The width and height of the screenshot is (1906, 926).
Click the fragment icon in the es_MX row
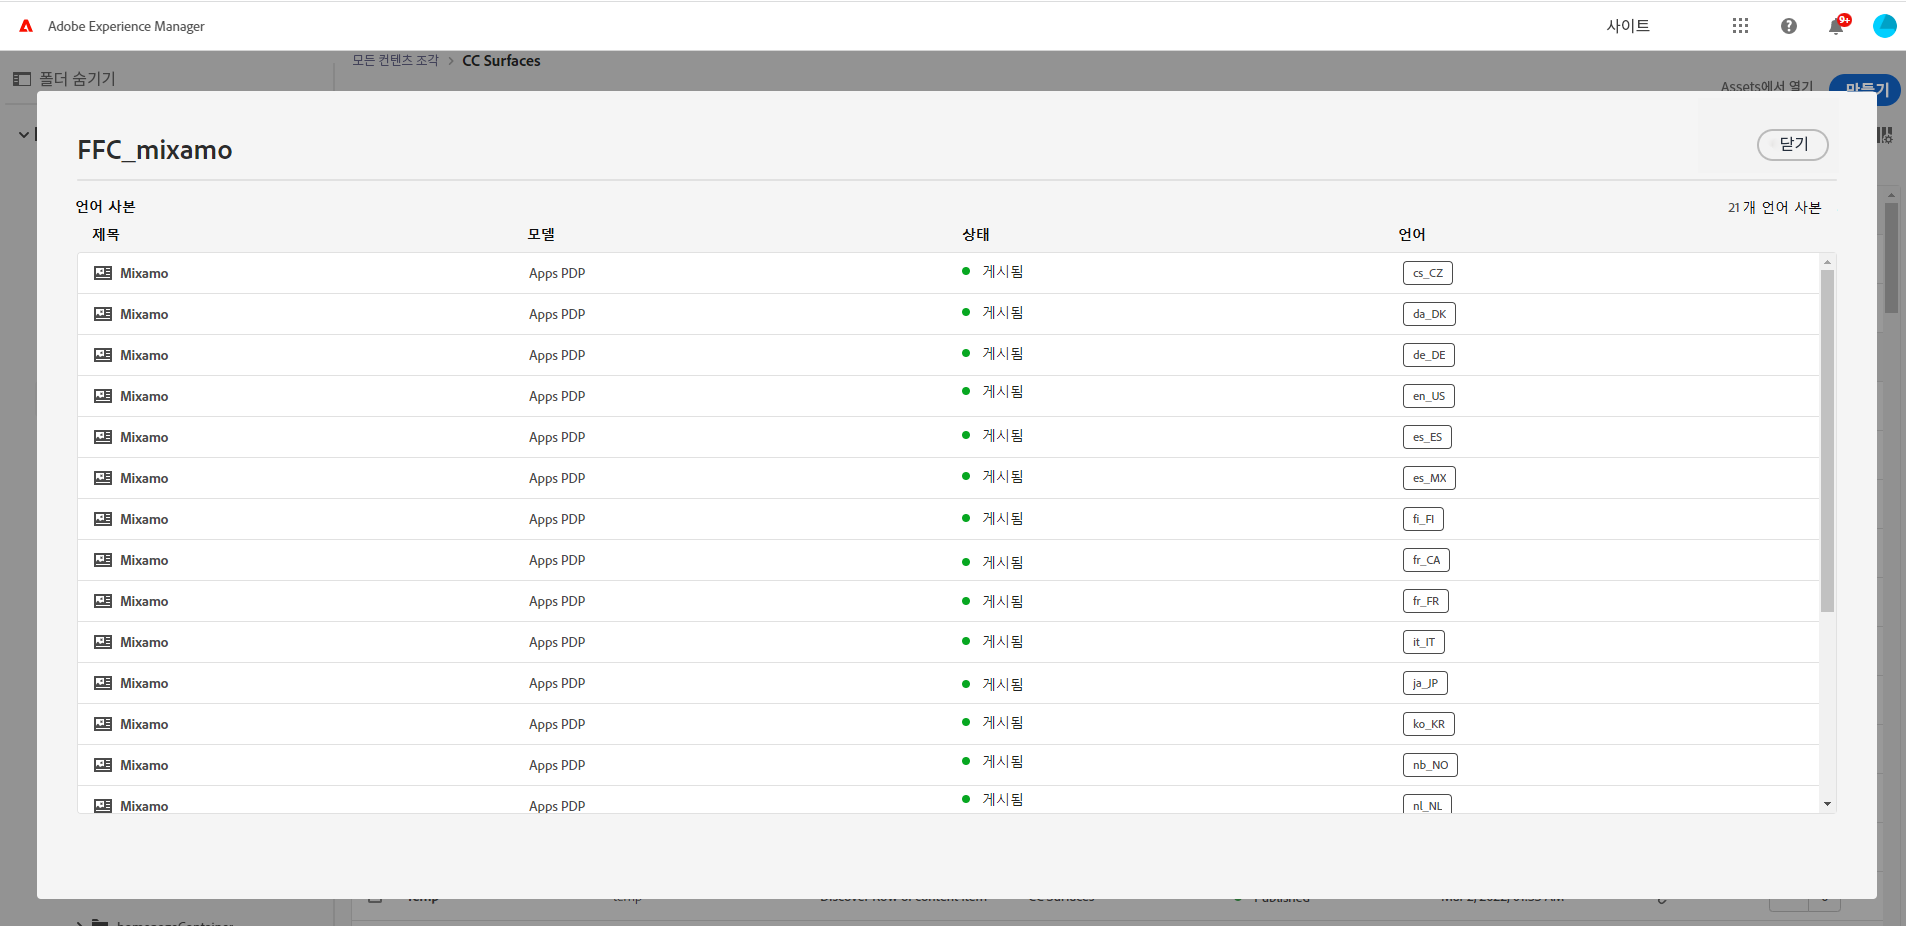click(x=103, y=478)
